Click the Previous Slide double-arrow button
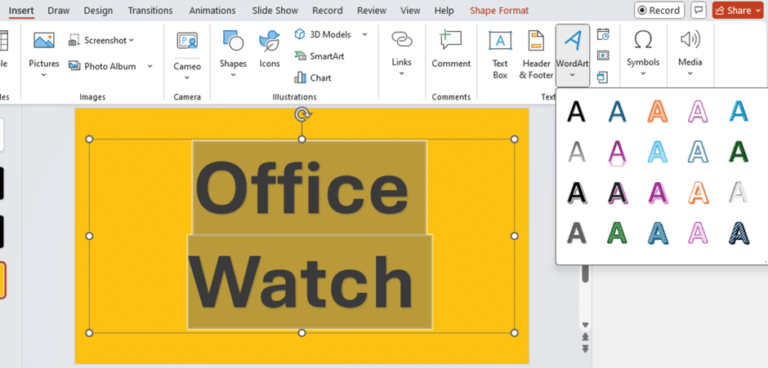The width and height of the screenshot is (768, 368). [x=585, y=337]
